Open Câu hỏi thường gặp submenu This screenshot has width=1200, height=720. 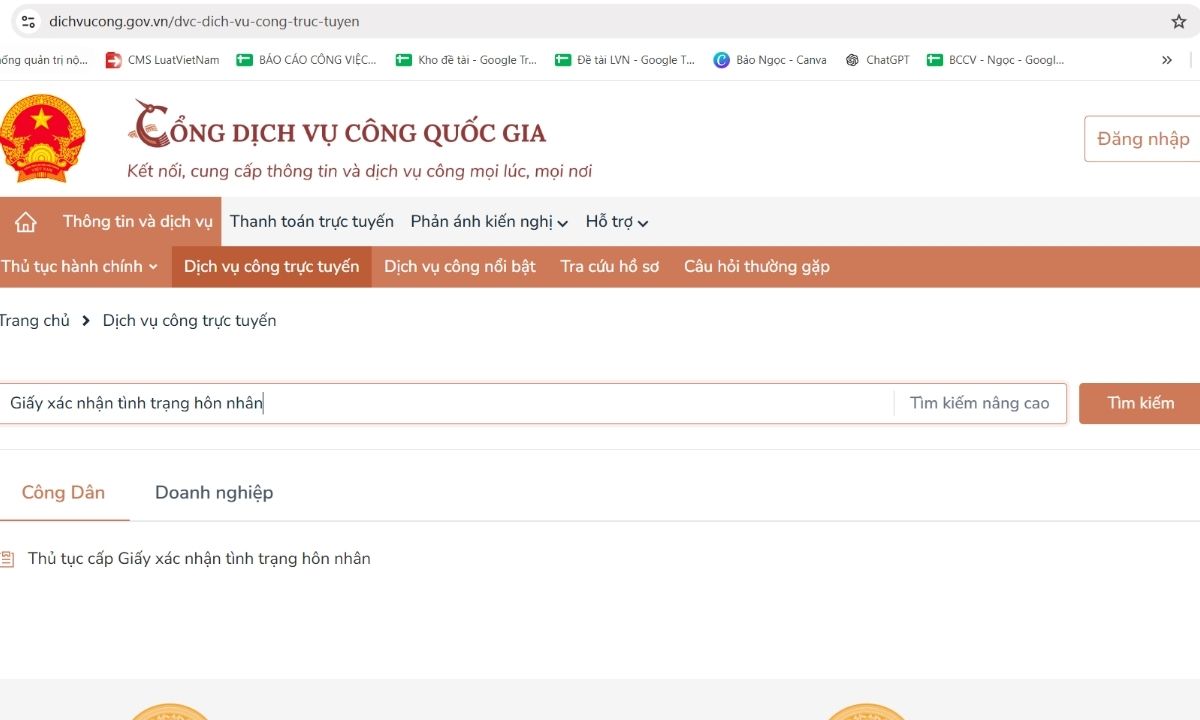click(757, 267)
